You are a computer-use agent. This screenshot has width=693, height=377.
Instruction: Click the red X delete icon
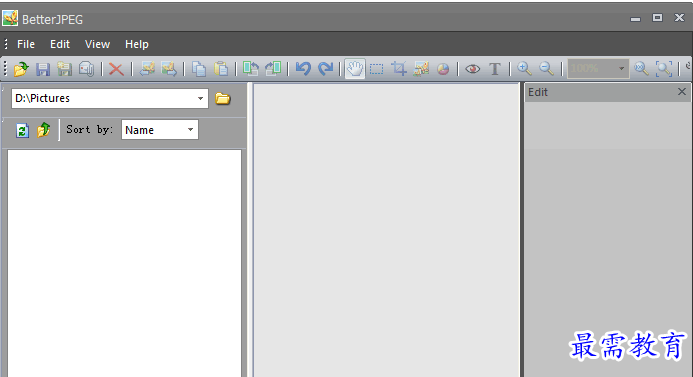(x=116, y=69)
